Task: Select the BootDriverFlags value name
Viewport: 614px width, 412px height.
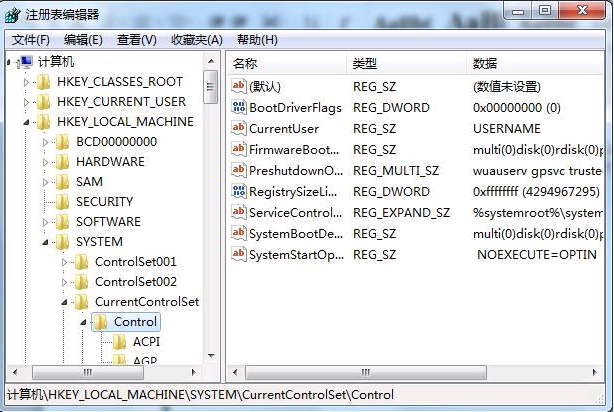Action: [295, 108]
